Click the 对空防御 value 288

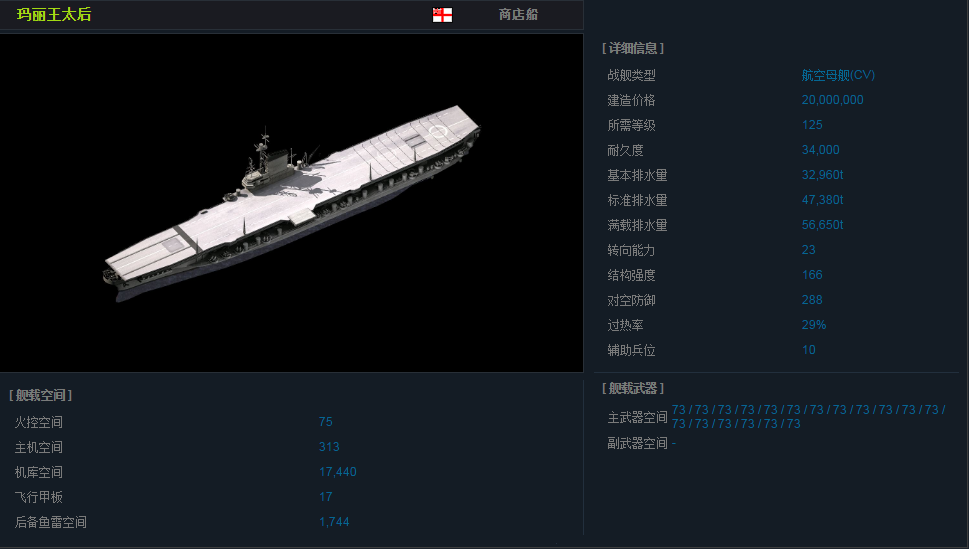click(812, 300)
